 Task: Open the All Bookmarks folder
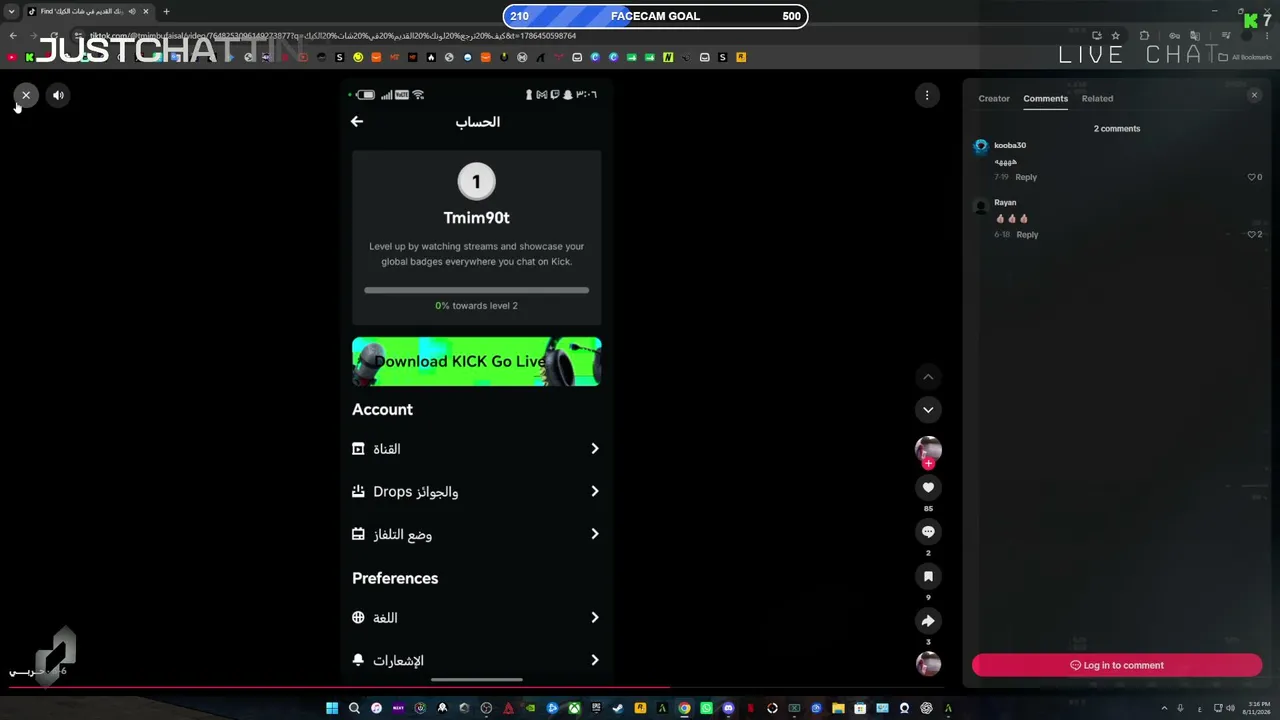pos(1245,58)
